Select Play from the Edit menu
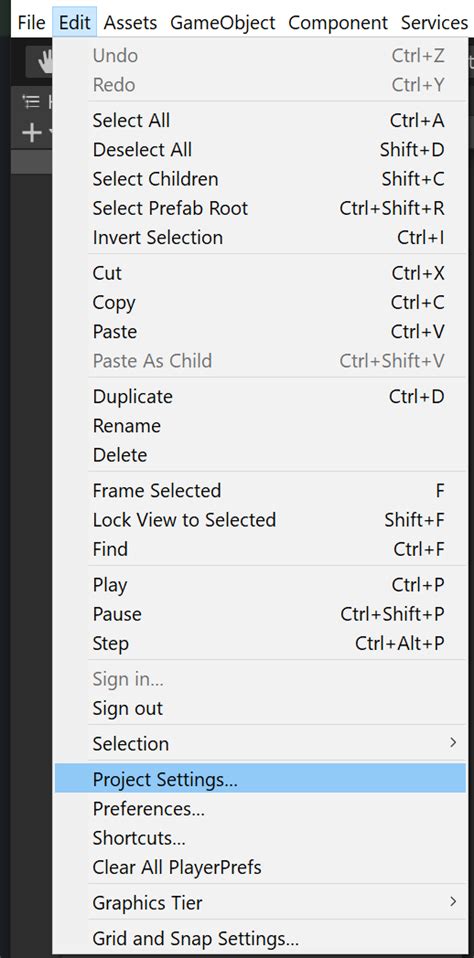The width and height of the screenshot is (474, 958). pos(260,585)
